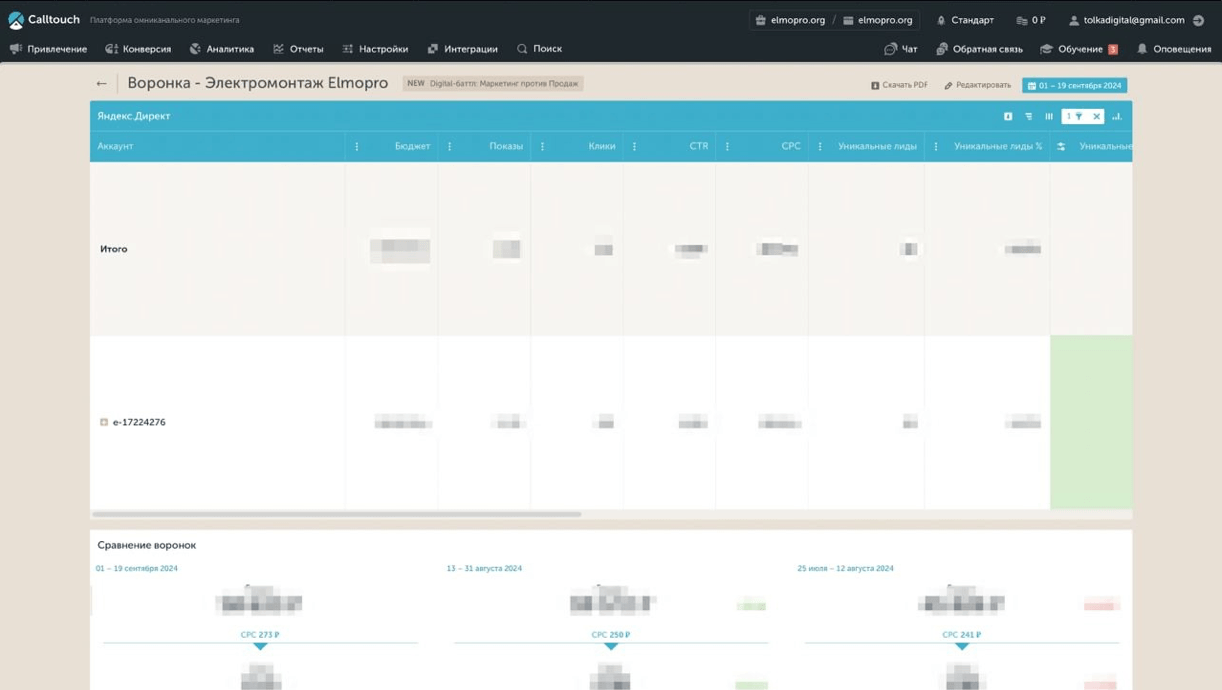This screenshot has width=1222, height=690.
Task: Clear the filter with the X icon
Action: [1096, 117]
